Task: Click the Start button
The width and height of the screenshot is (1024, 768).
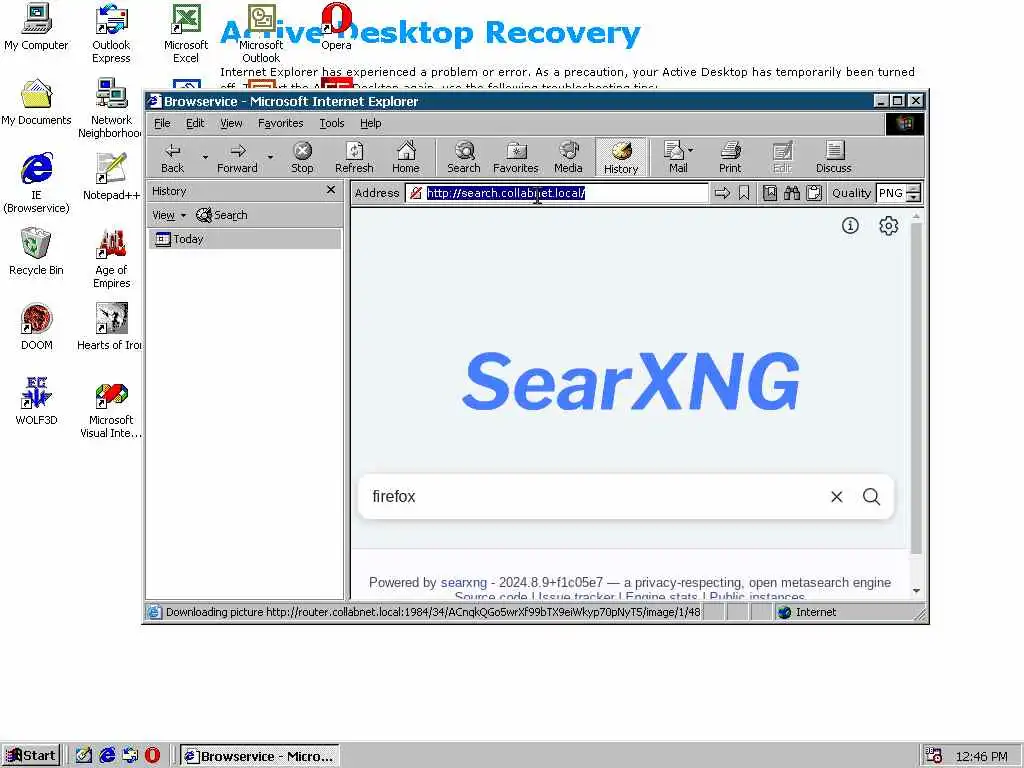Action: pyautogui.click(x=31, y=756)
